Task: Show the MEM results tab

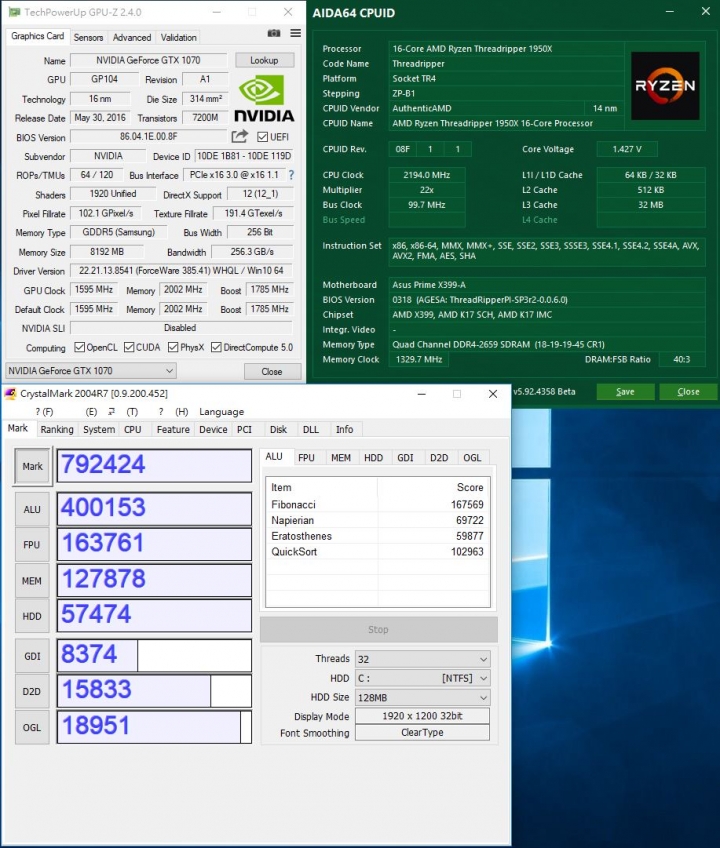Action: click(341, 458)
